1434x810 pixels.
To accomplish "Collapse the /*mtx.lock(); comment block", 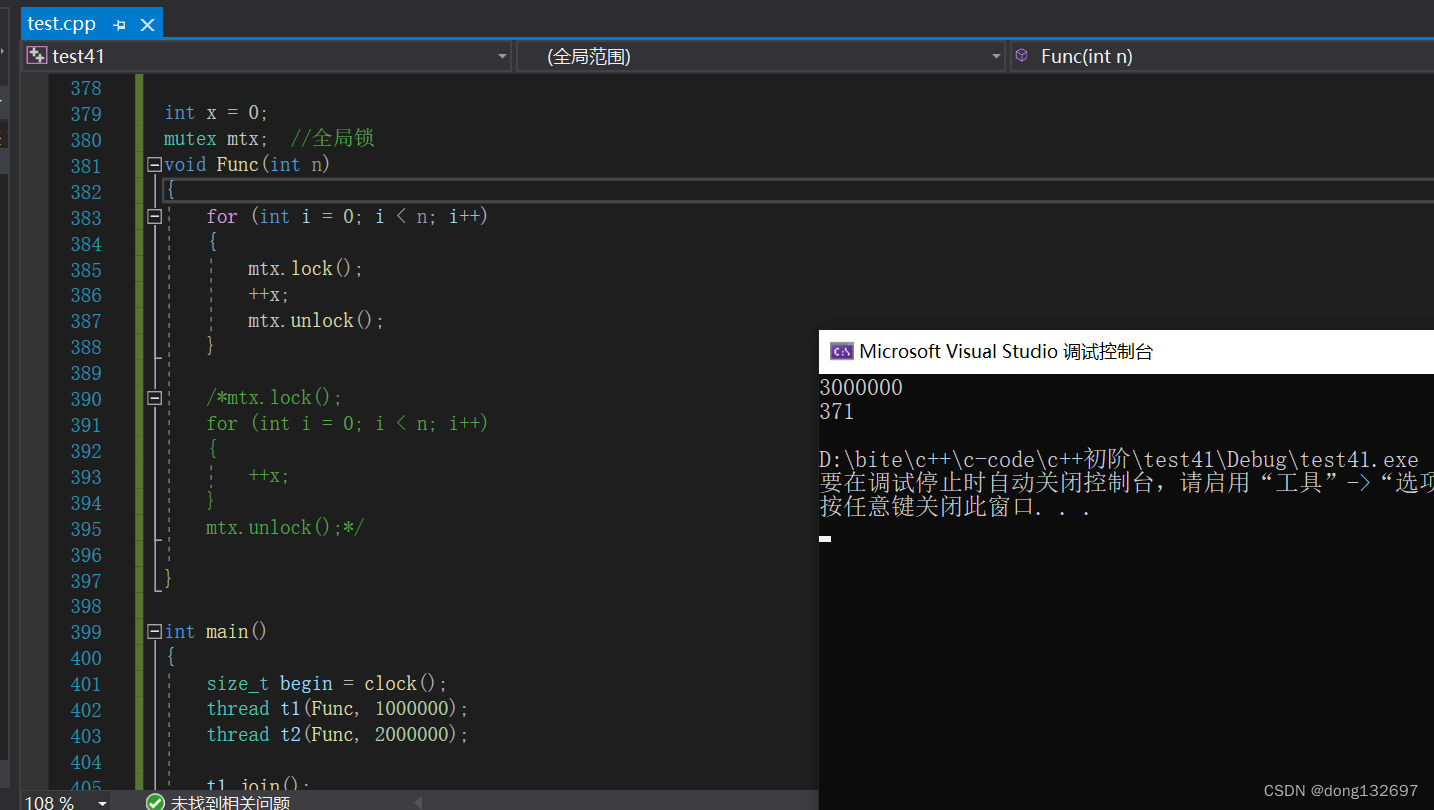I will tap(154, 398).
